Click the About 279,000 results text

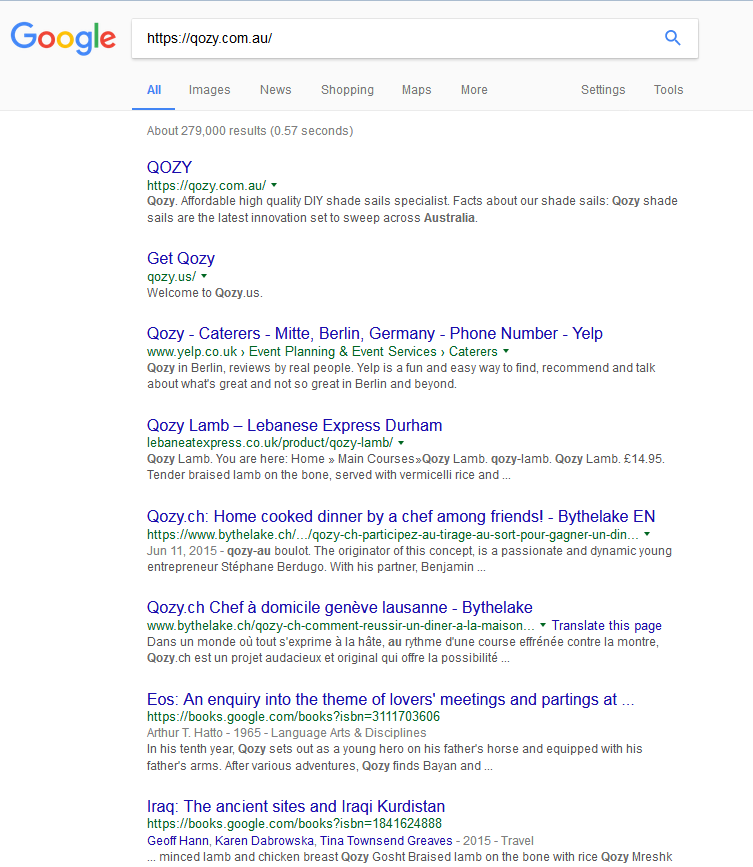[250, 131]
